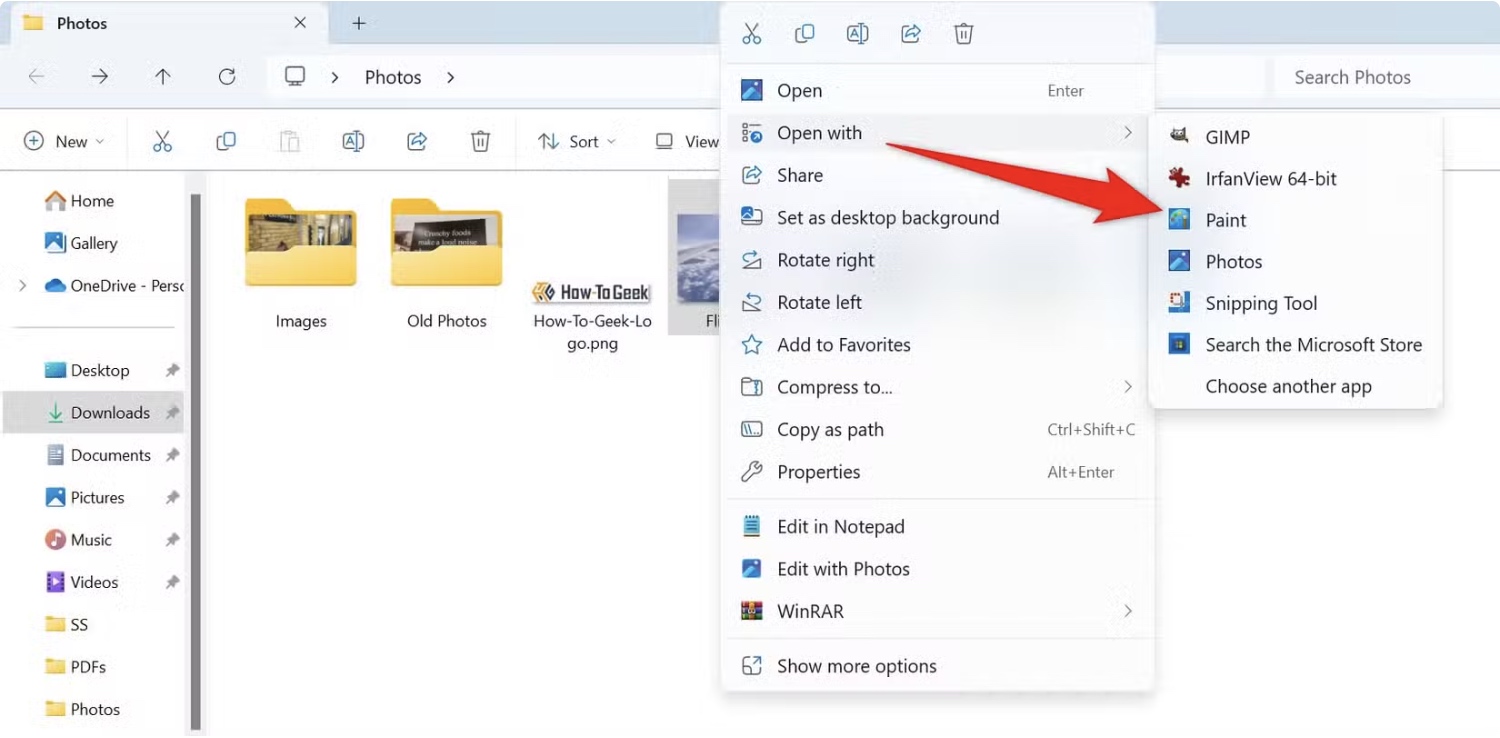
Task: Close the Photos tab
Action: 300,23
